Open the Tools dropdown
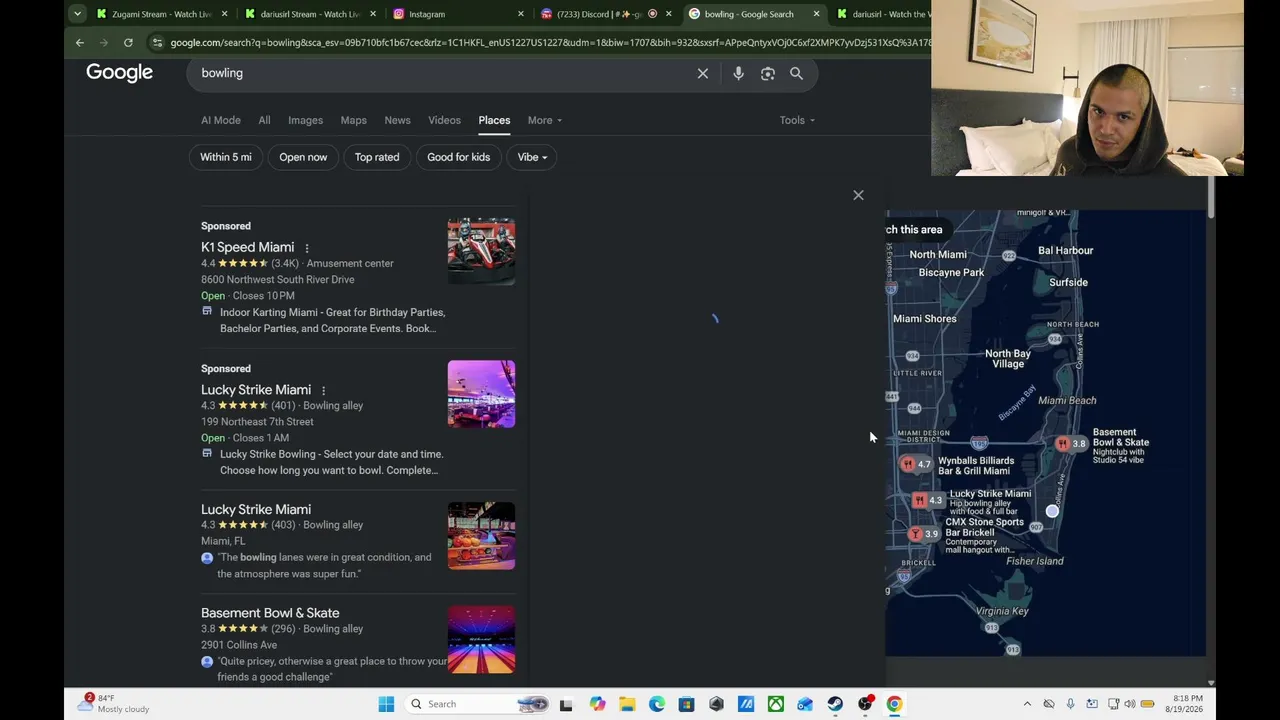This screenshot has width=1280, height=720. (797, 120)
